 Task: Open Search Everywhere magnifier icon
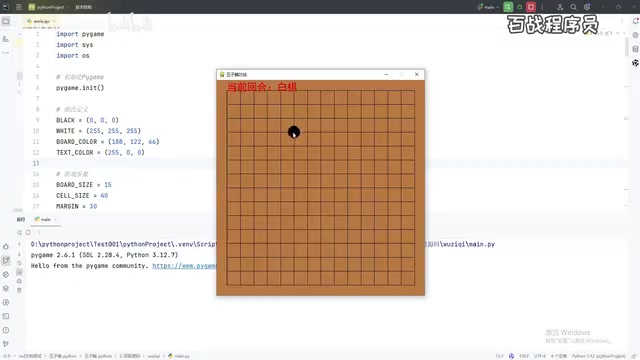[x=573, y=7]
